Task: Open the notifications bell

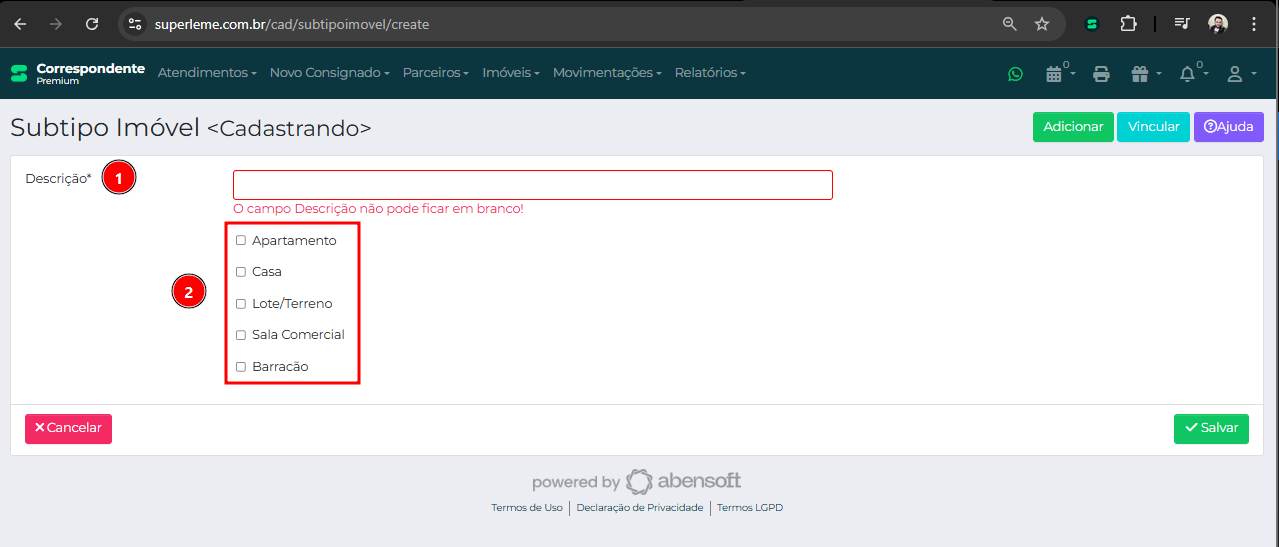Action: coord(1187,73)
